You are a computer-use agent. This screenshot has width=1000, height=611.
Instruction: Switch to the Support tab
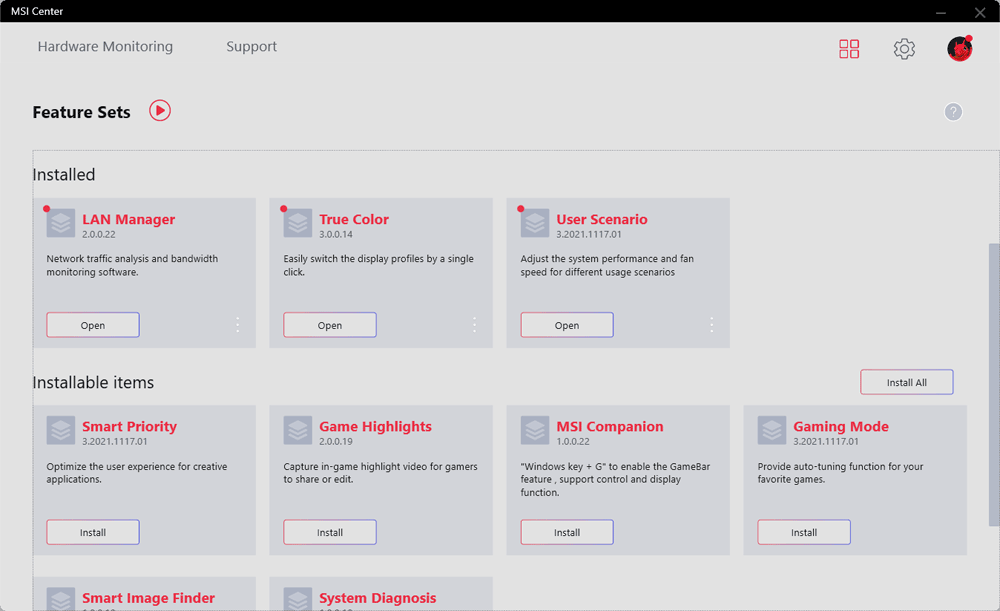251,47
